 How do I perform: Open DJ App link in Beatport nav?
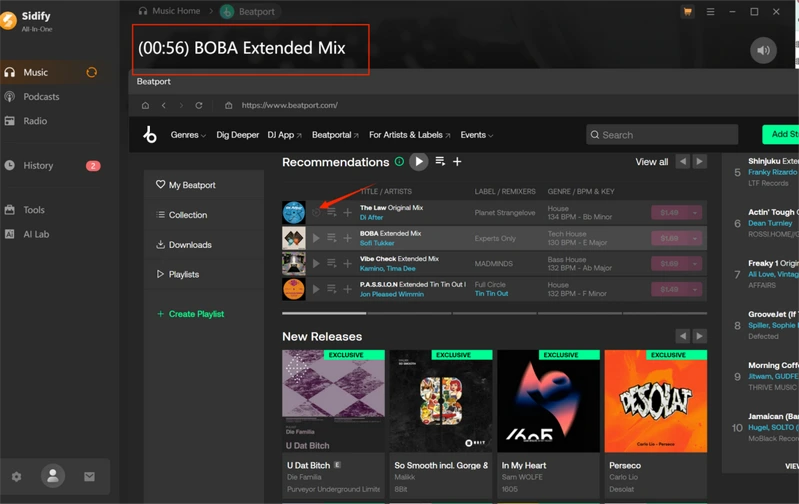pyautogui.click(x=284, y=135)
